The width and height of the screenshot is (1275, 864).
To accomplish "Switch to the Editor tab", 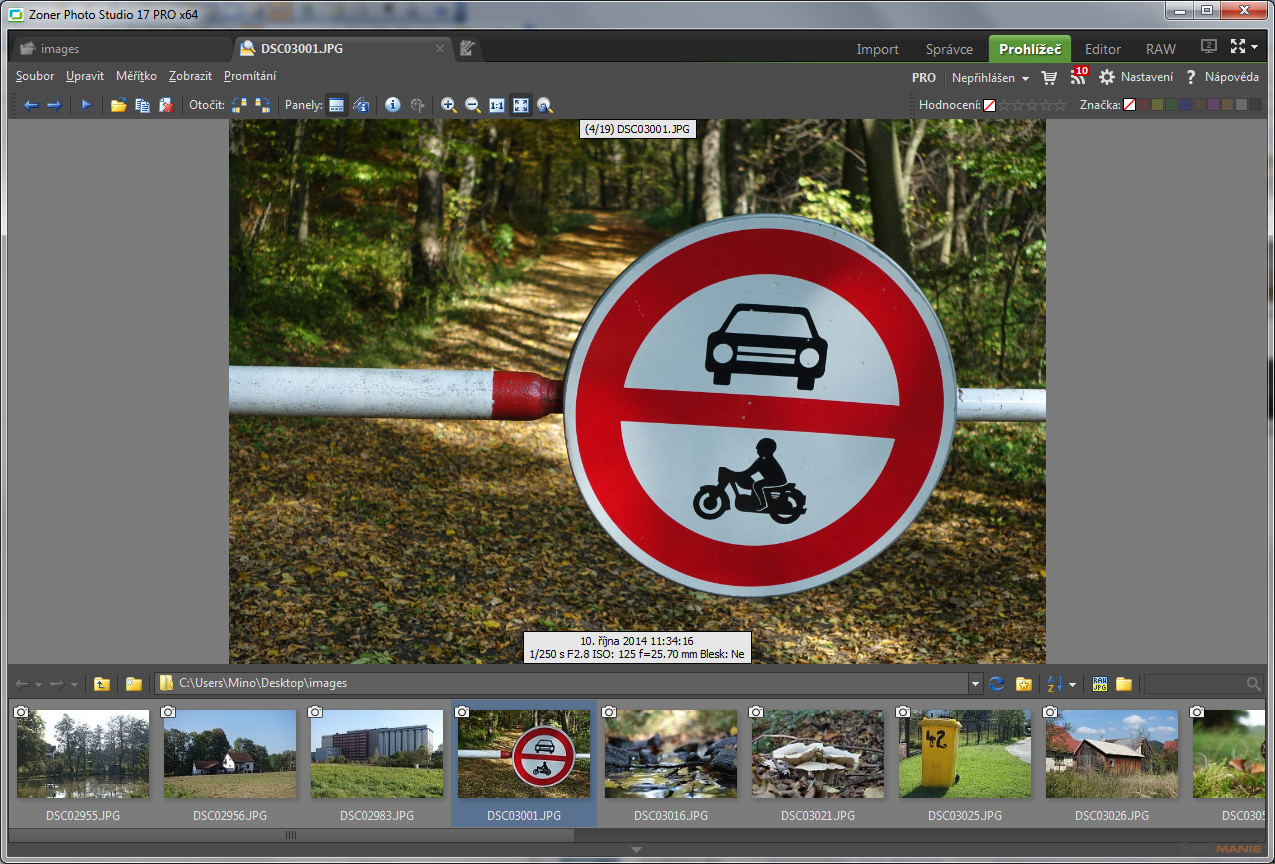I will click(x=1103, y=49).
